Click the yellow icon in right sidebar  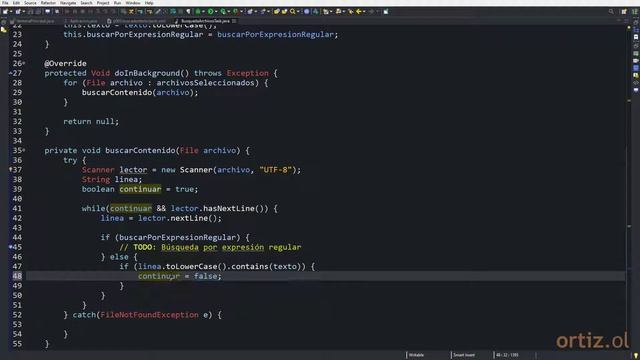636,75
